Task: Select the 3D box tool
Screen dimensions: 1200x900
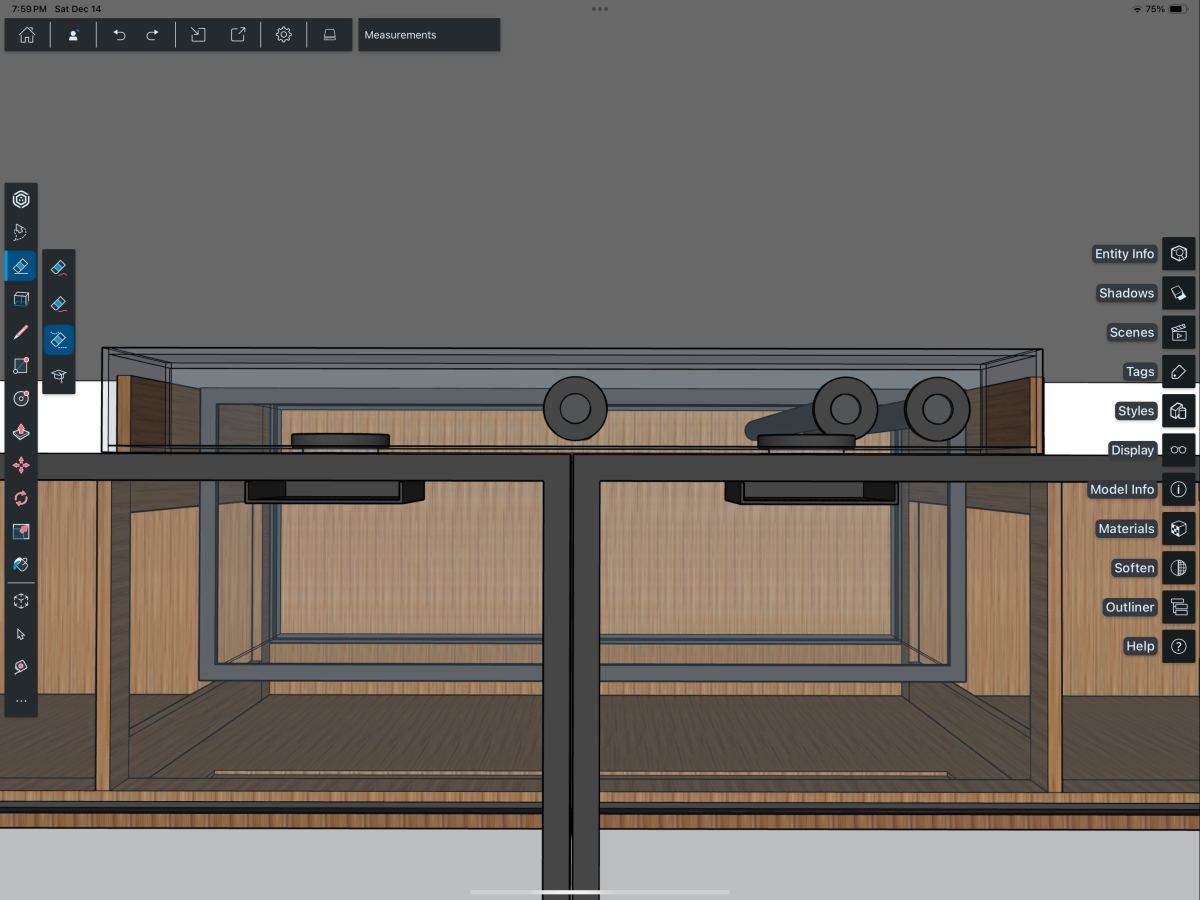Action: [x=21, y=299]
